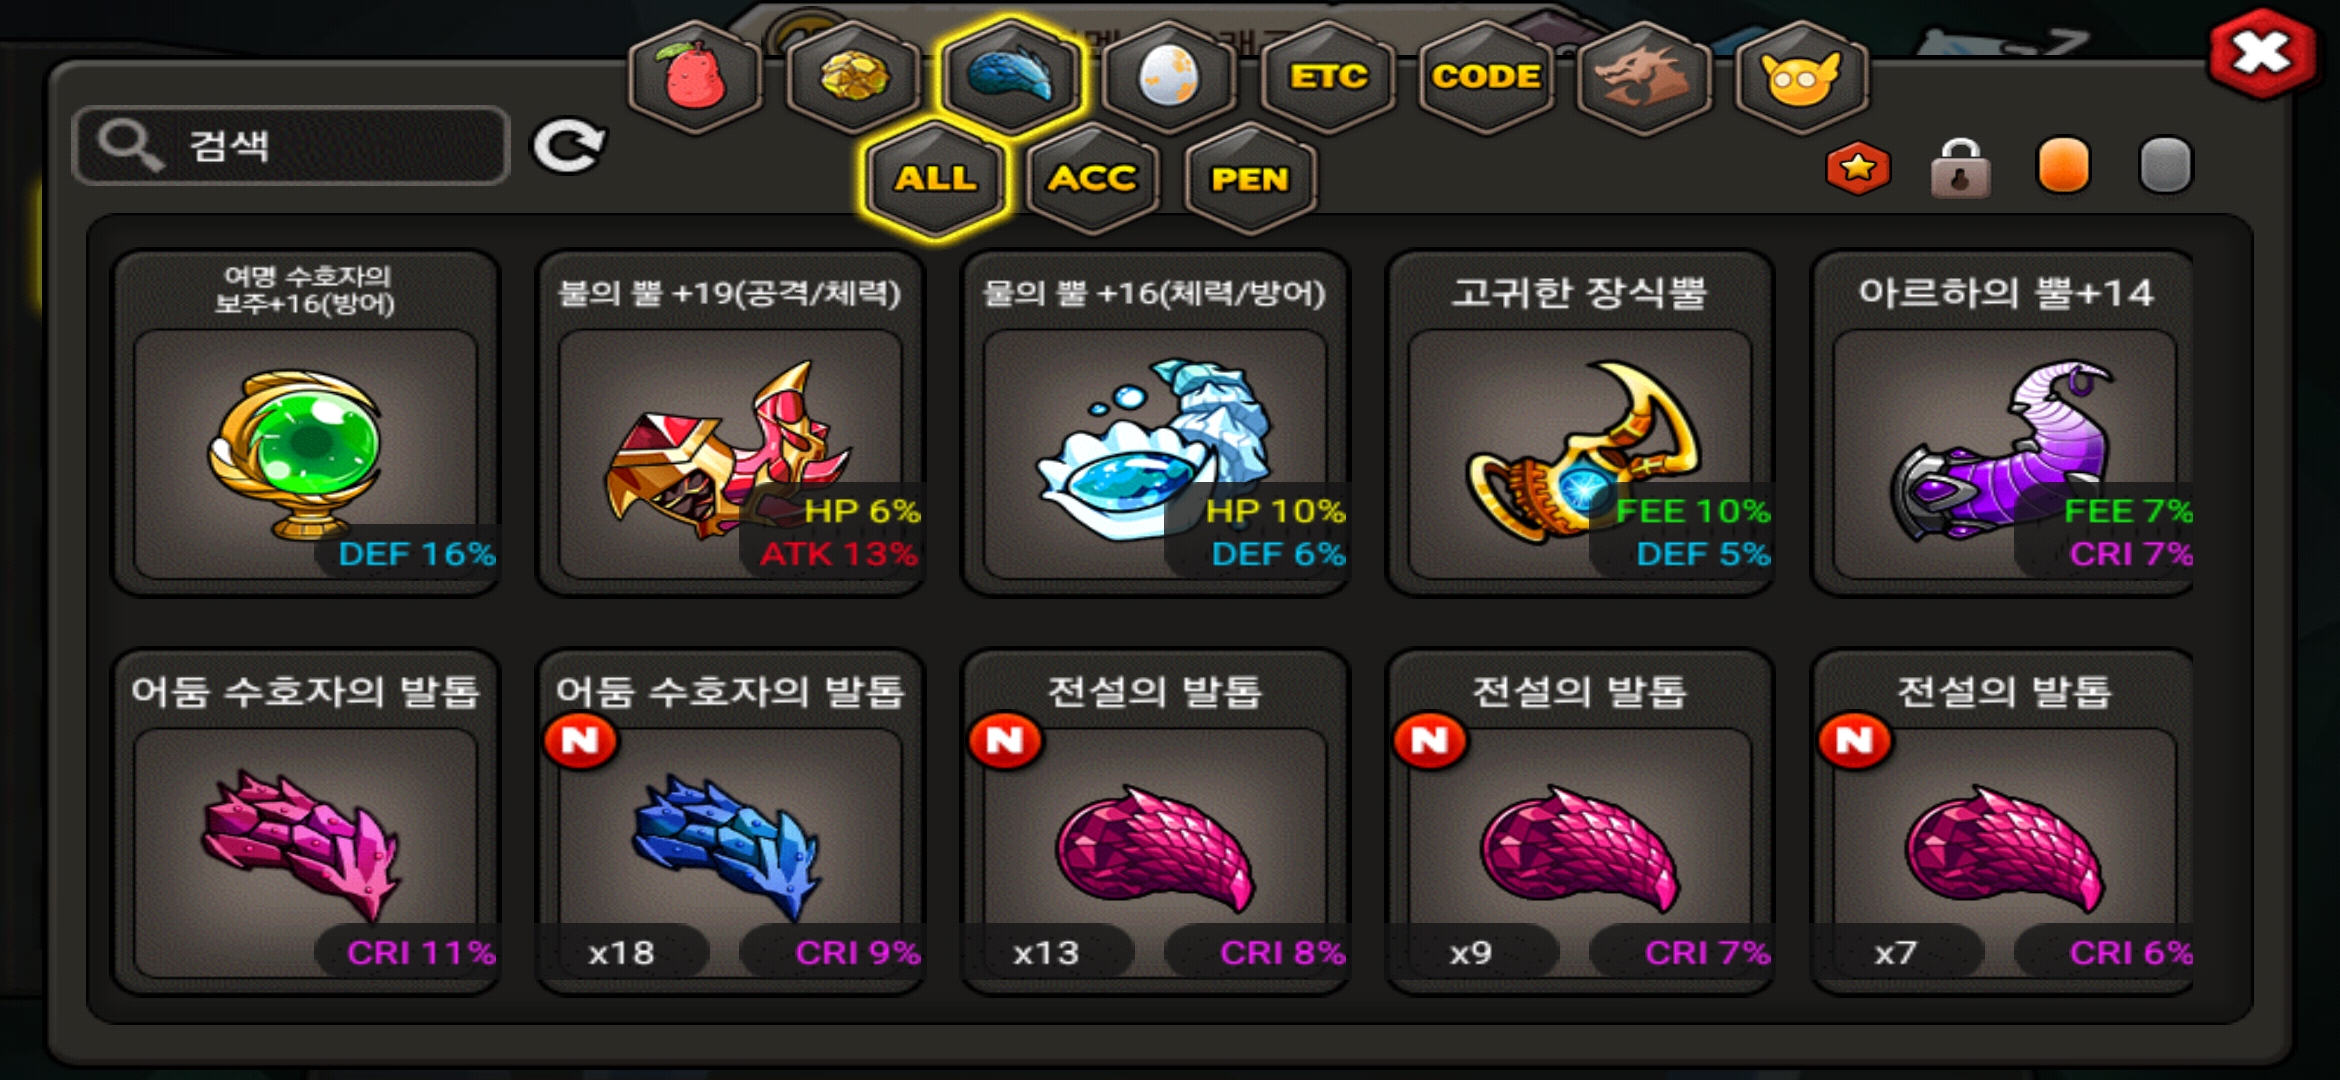
Task: Open the spotted egg category tab
Action: click(1169, 77)
